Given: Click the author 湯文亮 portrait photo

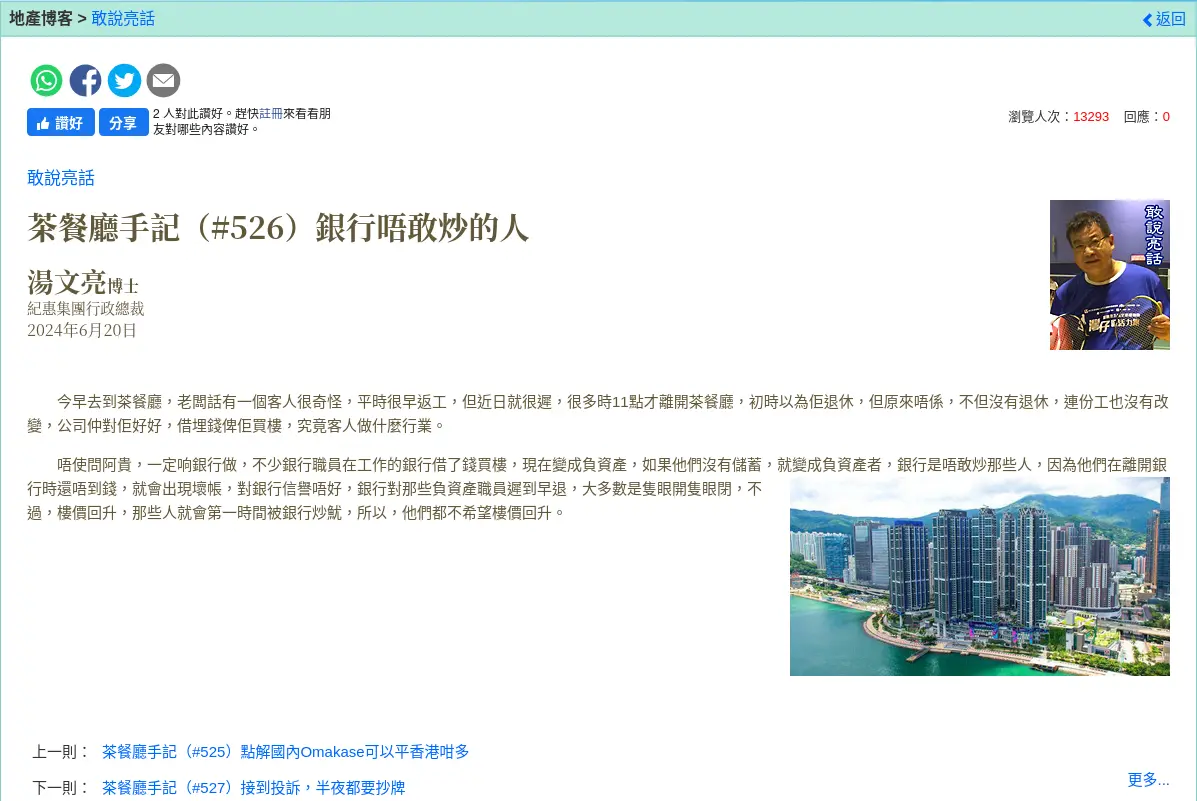Looking at the screenshot, I should [x=1110, y=274].
